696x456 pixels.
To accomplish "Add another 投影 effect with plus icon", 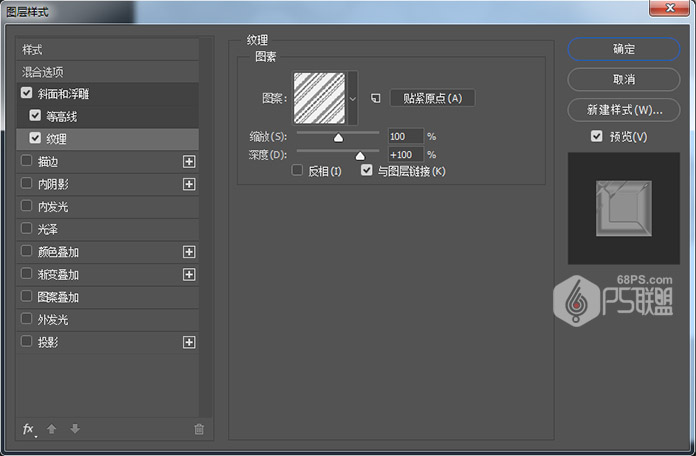I will point(189,342).
